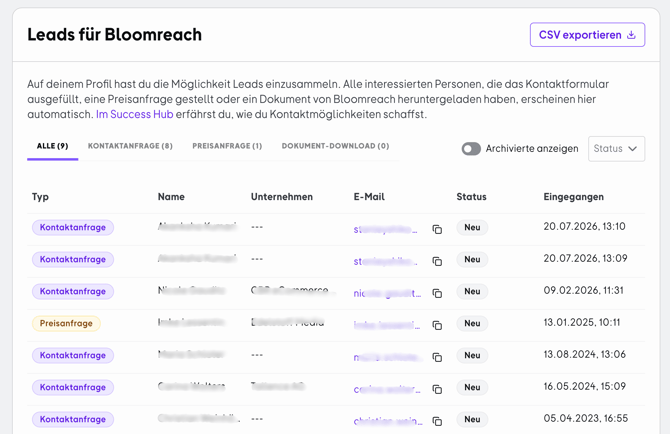The width and height of the screenshot is (670, 434).
Task: Click Kontaktanfrage badge in the 20.07.2026, 13:09 row
Action: click(73, 259)
